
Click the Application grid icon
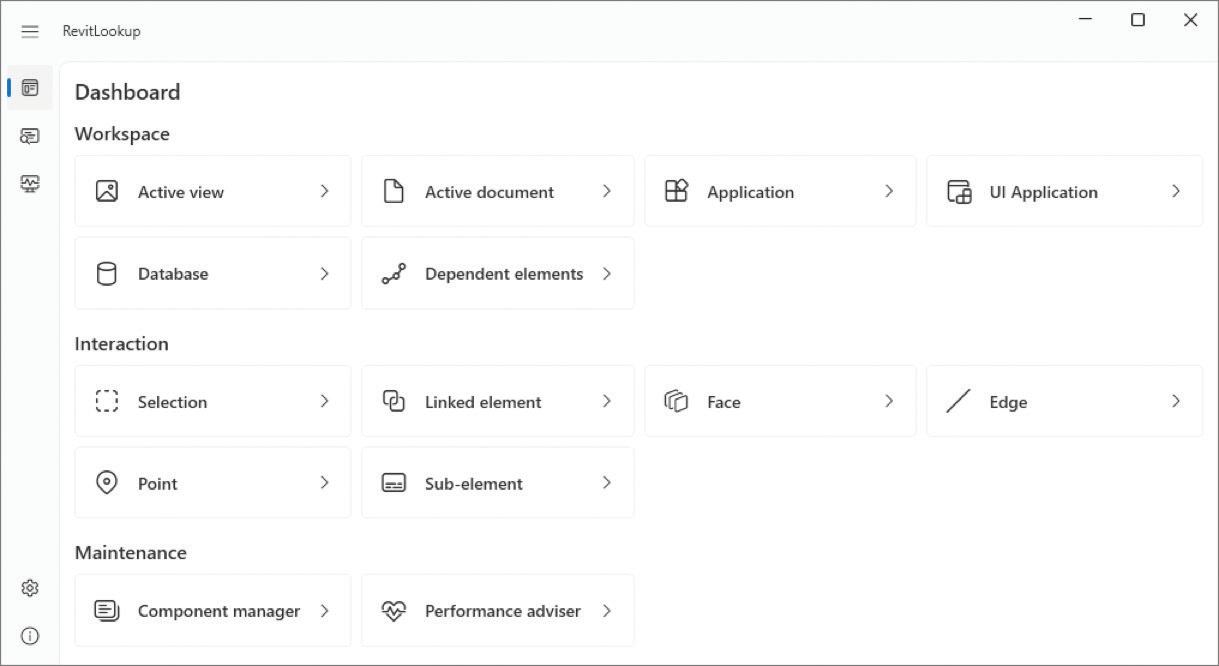click(677, 191)
